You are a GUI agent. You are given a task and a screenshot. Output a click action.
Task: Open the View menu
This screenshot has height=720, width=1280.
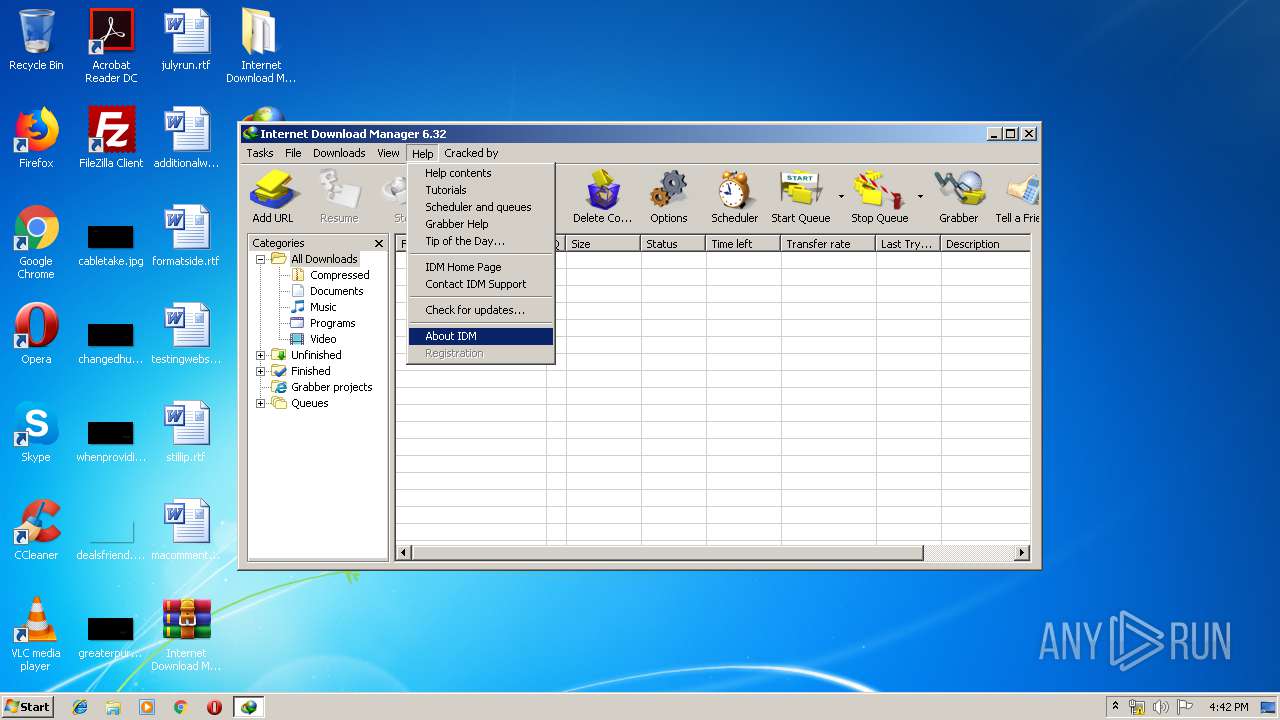[x=388, y=153]
